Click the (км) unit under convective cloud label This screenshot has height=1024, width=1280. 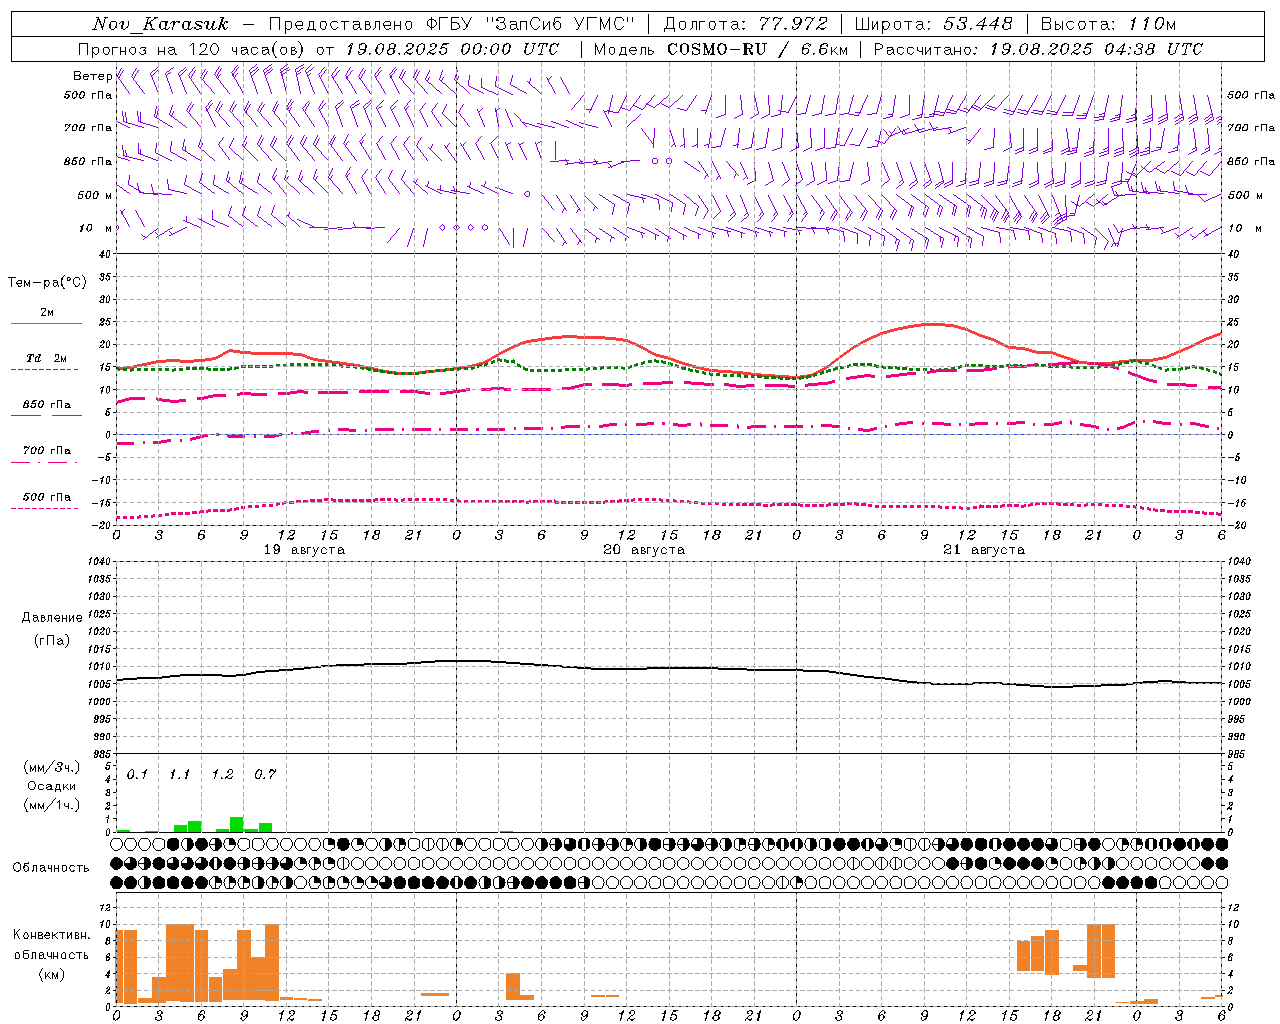tap(51, 974)
